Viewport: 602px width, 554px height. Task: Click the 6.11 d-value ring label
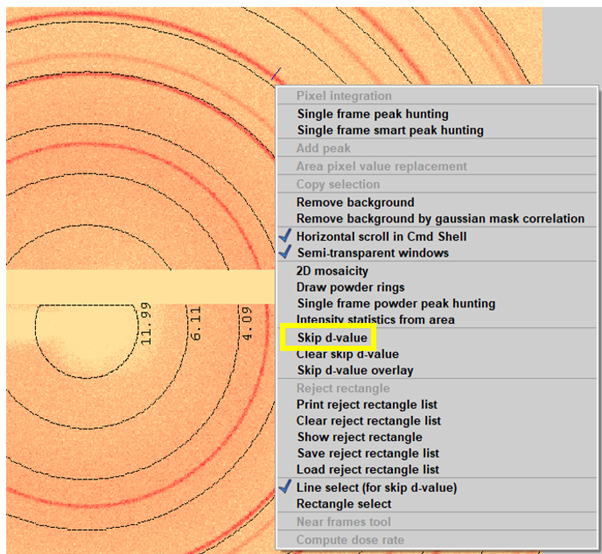196,324
